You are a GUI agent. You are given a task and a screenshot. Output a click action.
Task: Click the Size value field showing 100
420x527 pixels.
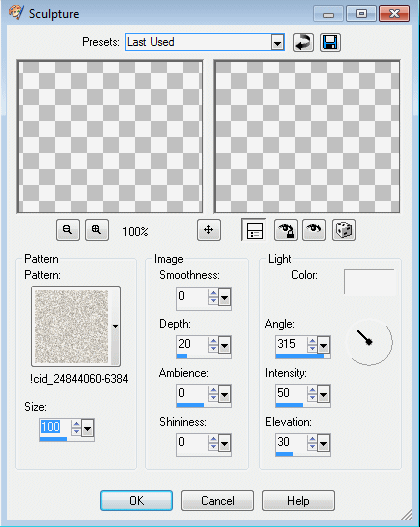(55, 427)
